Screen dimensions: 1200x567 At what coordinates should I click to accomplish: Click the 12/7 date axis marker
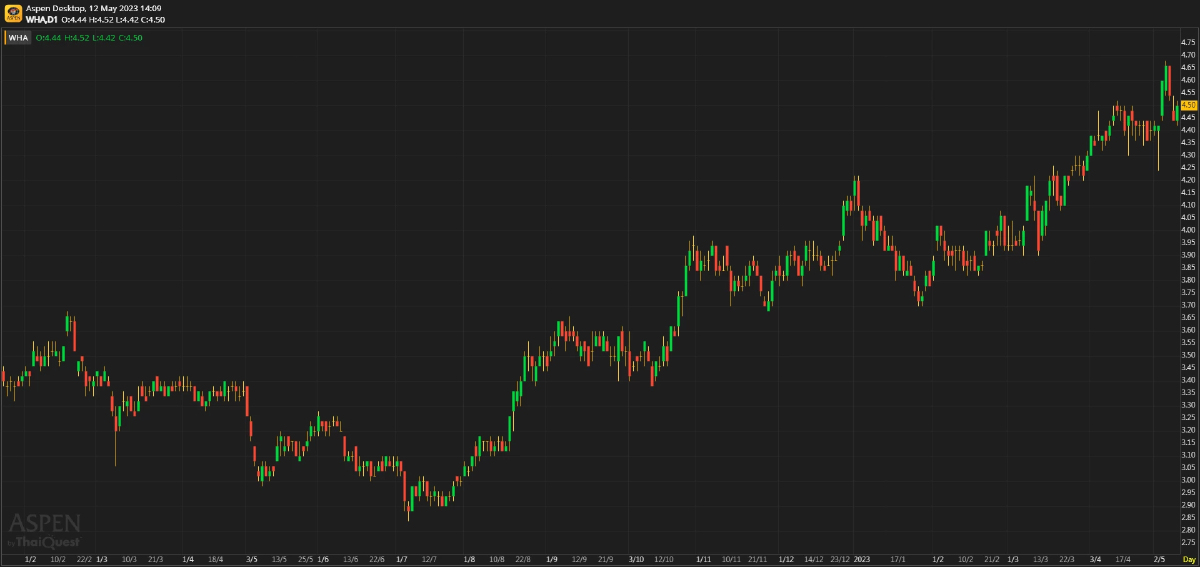pos(429,558)
